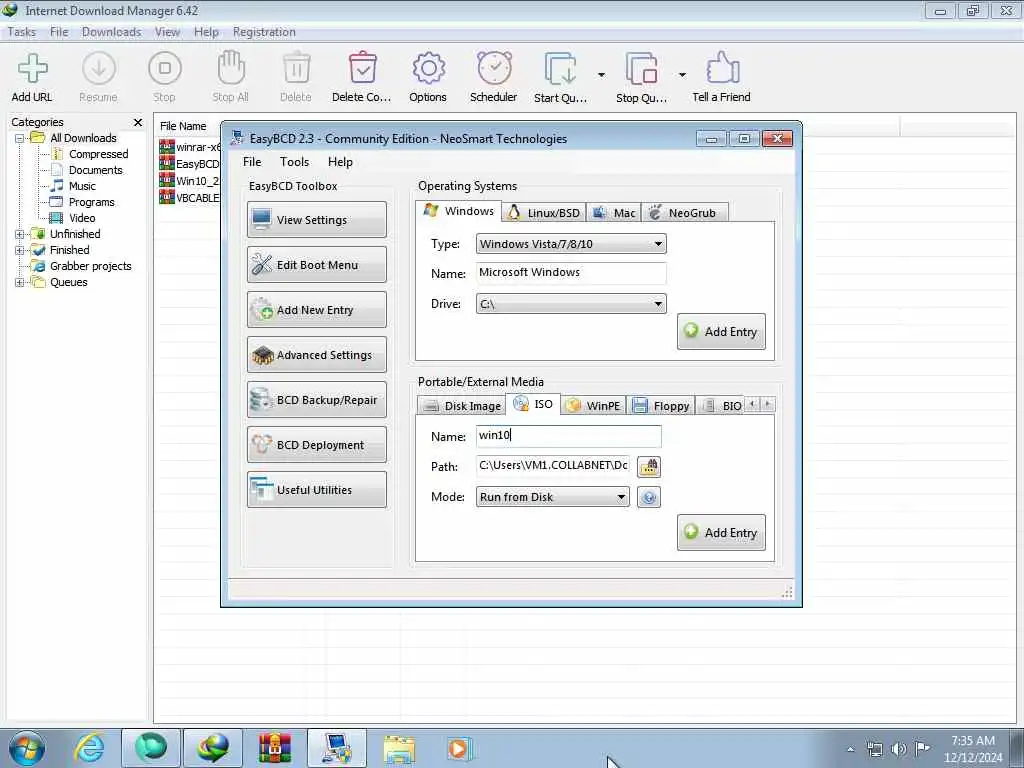Click the help icon next to Mode

click(648, 497)
